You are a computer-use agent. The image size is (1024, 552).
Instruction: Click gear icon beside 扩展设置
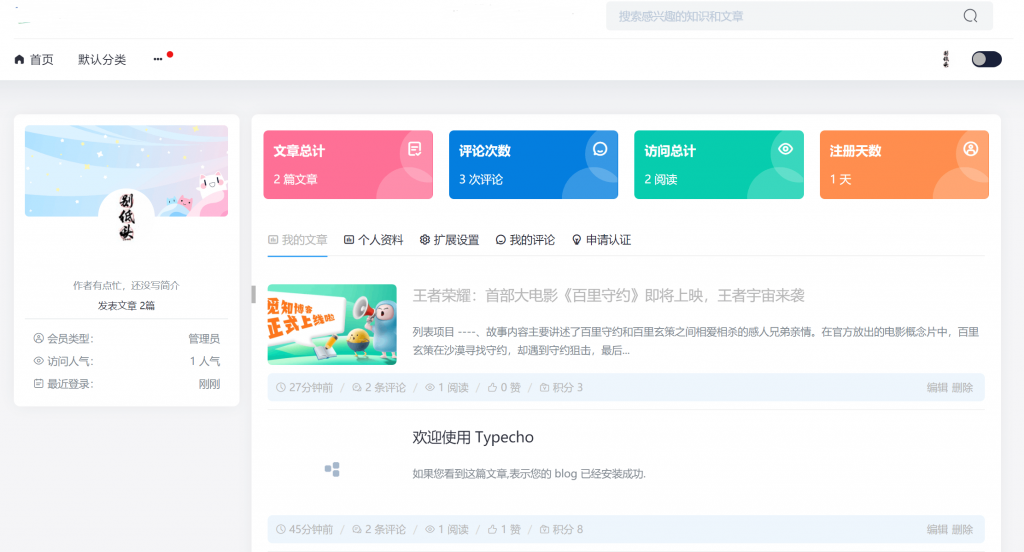(x=424, y=240)
